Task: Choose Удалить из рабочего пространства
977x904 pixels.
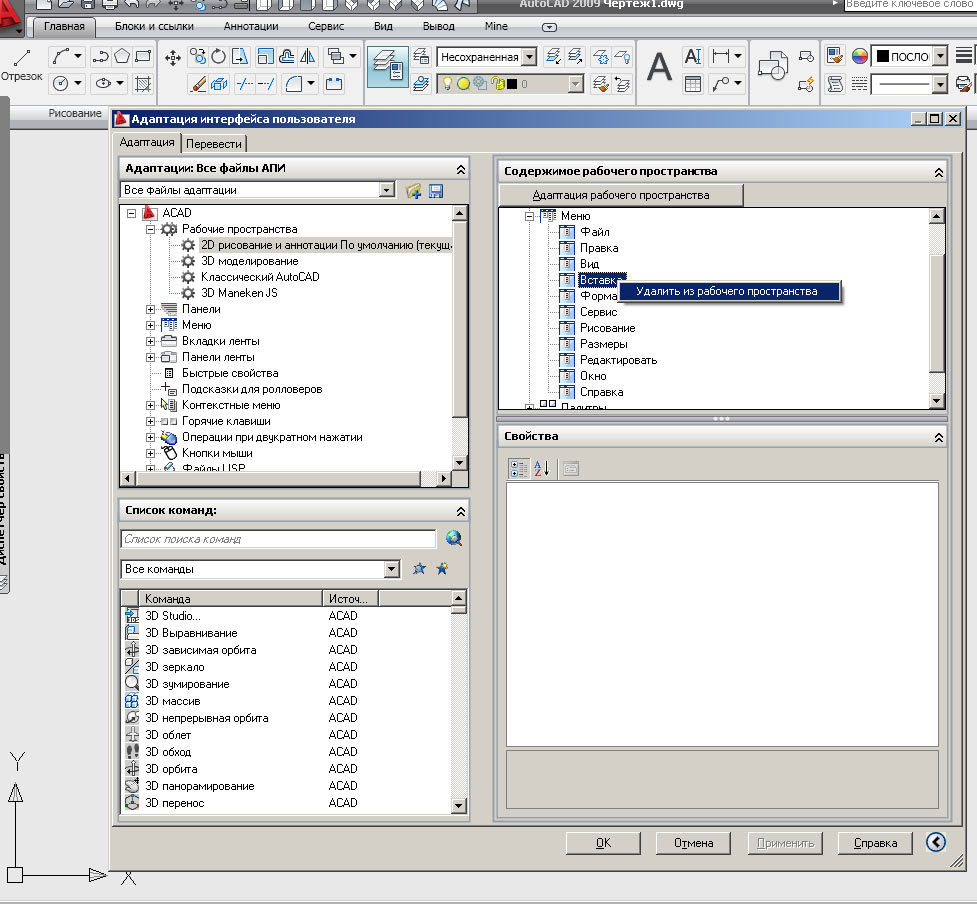Action: [x=727, y=292]
